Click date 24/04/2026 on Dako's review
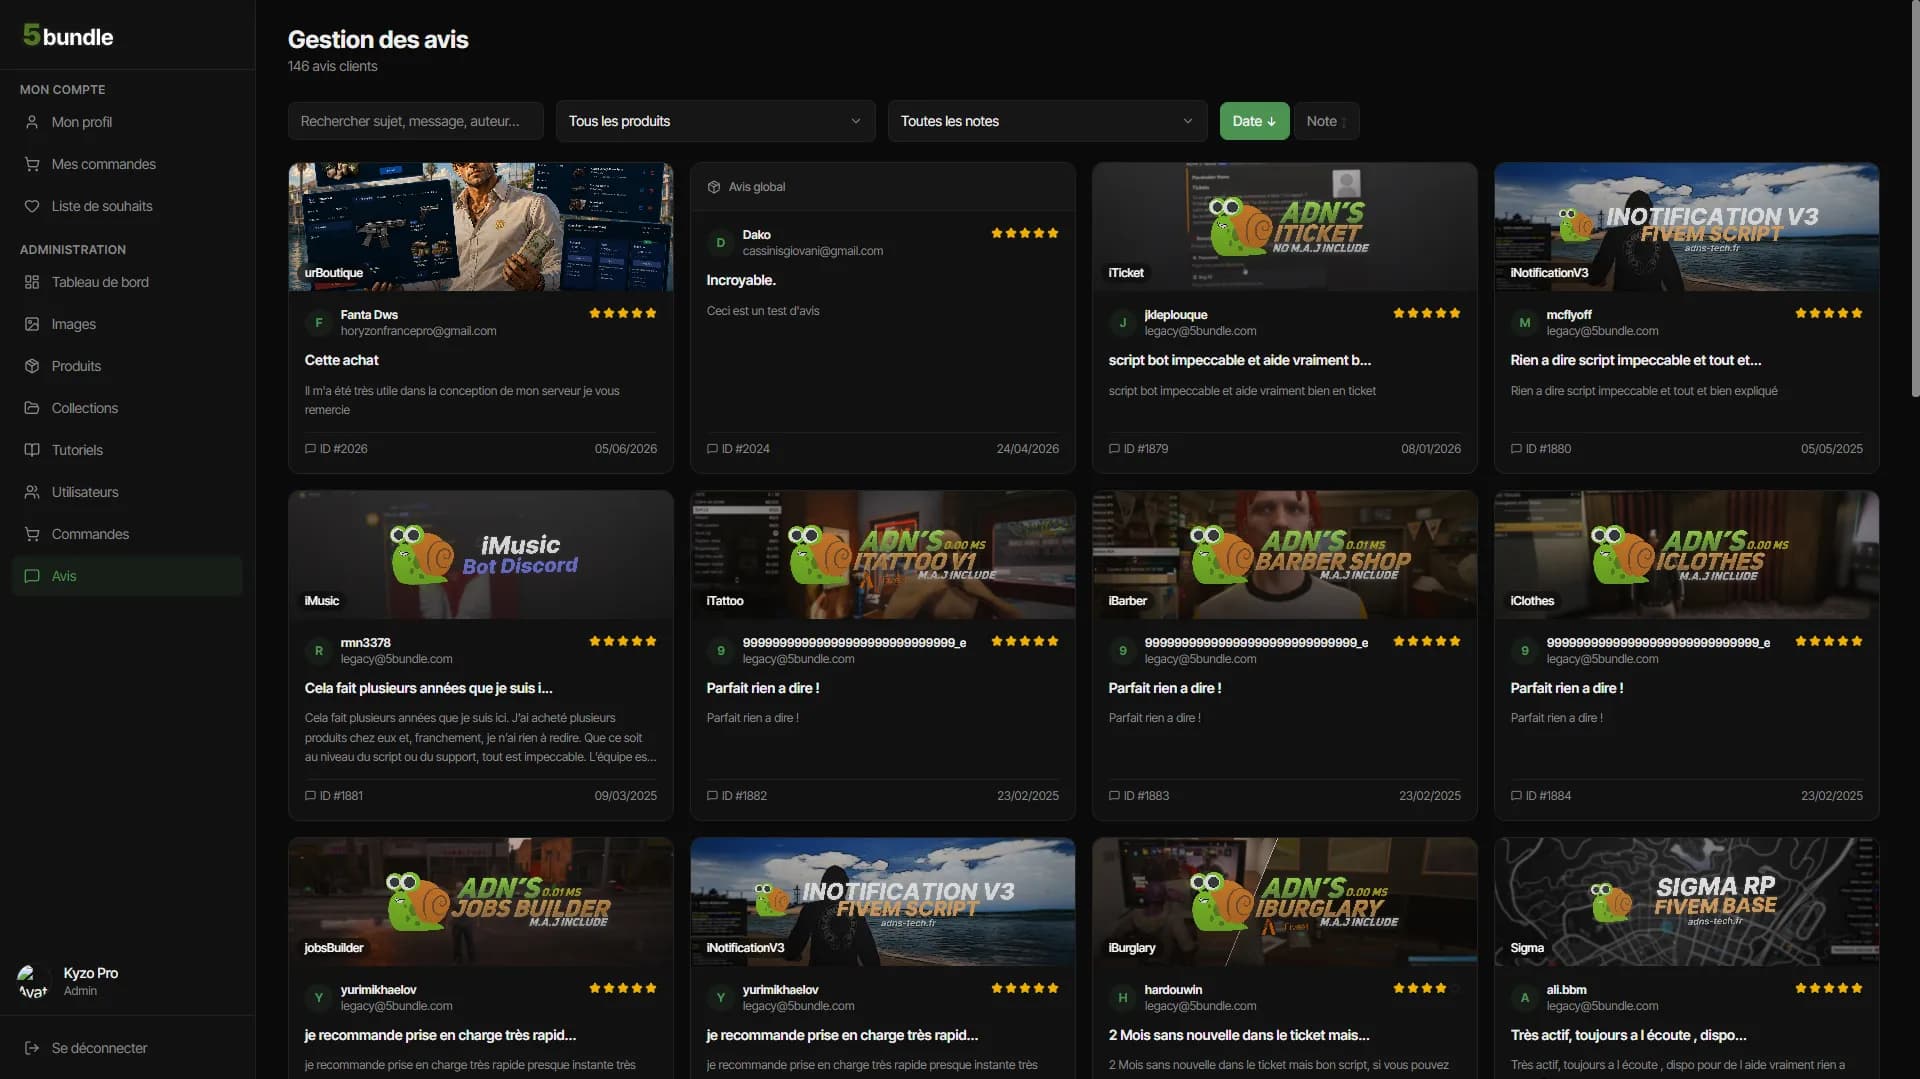Viewport: 1920px width, 1079px height. [1027, 449]
